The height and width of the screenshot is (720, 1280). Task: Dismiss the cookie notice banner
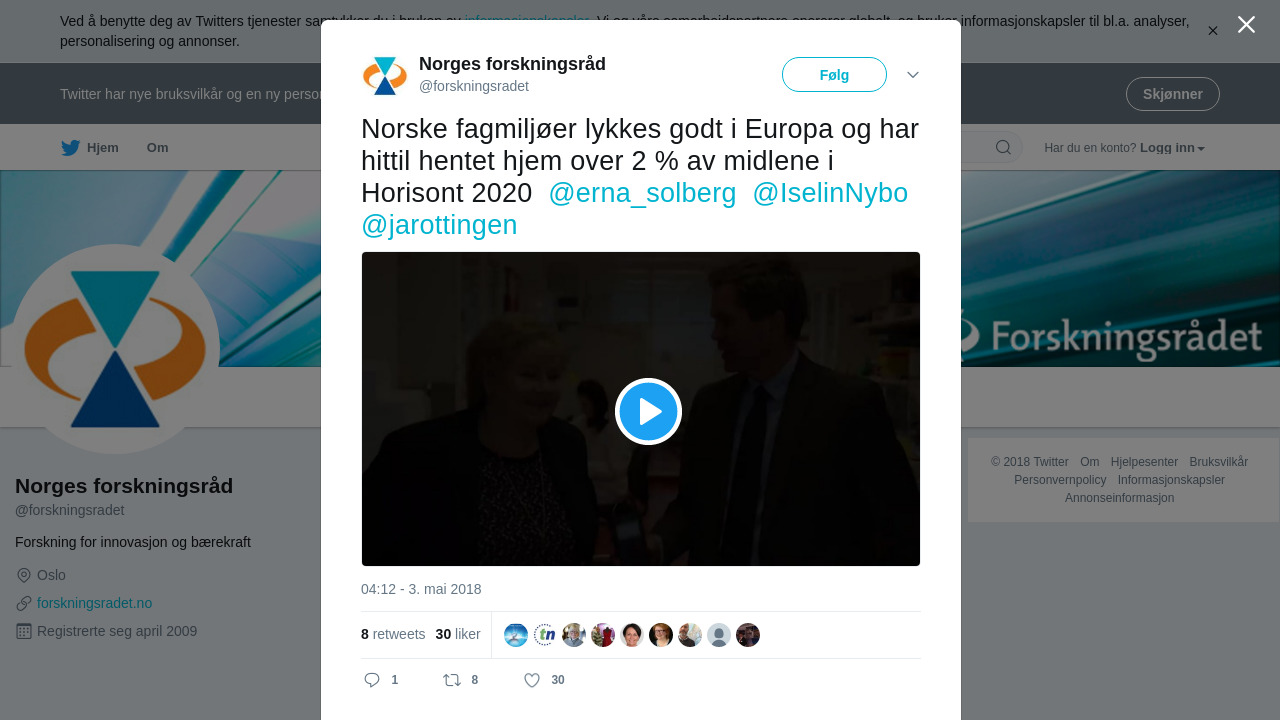(1213, 31)
